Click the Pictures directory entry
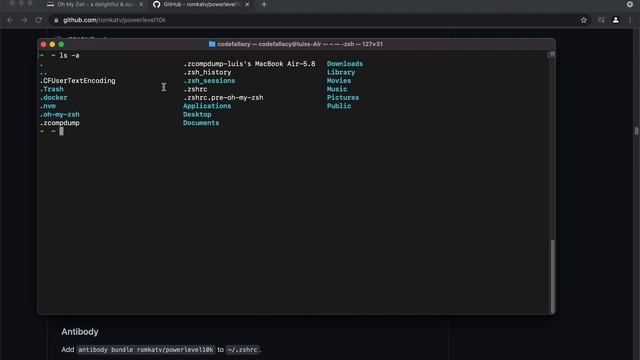640x360 pixels. (x=343, y=98)
